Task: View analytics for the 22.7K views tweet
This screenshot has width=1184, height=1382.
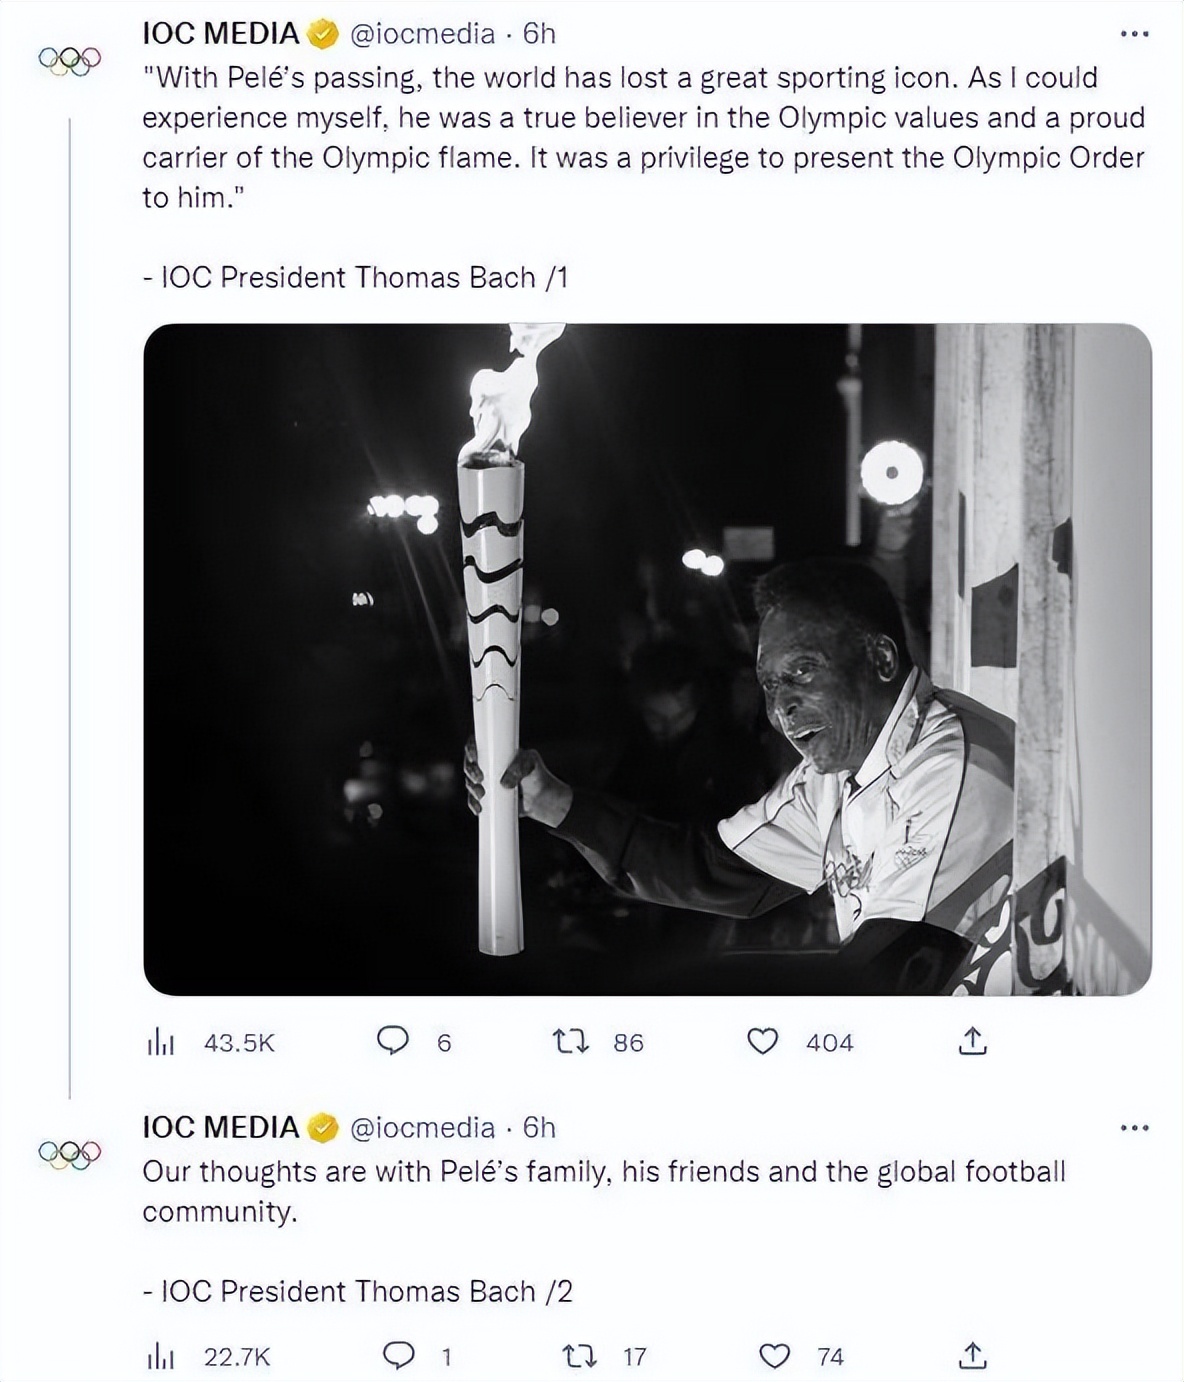Action: point(161,1357)
